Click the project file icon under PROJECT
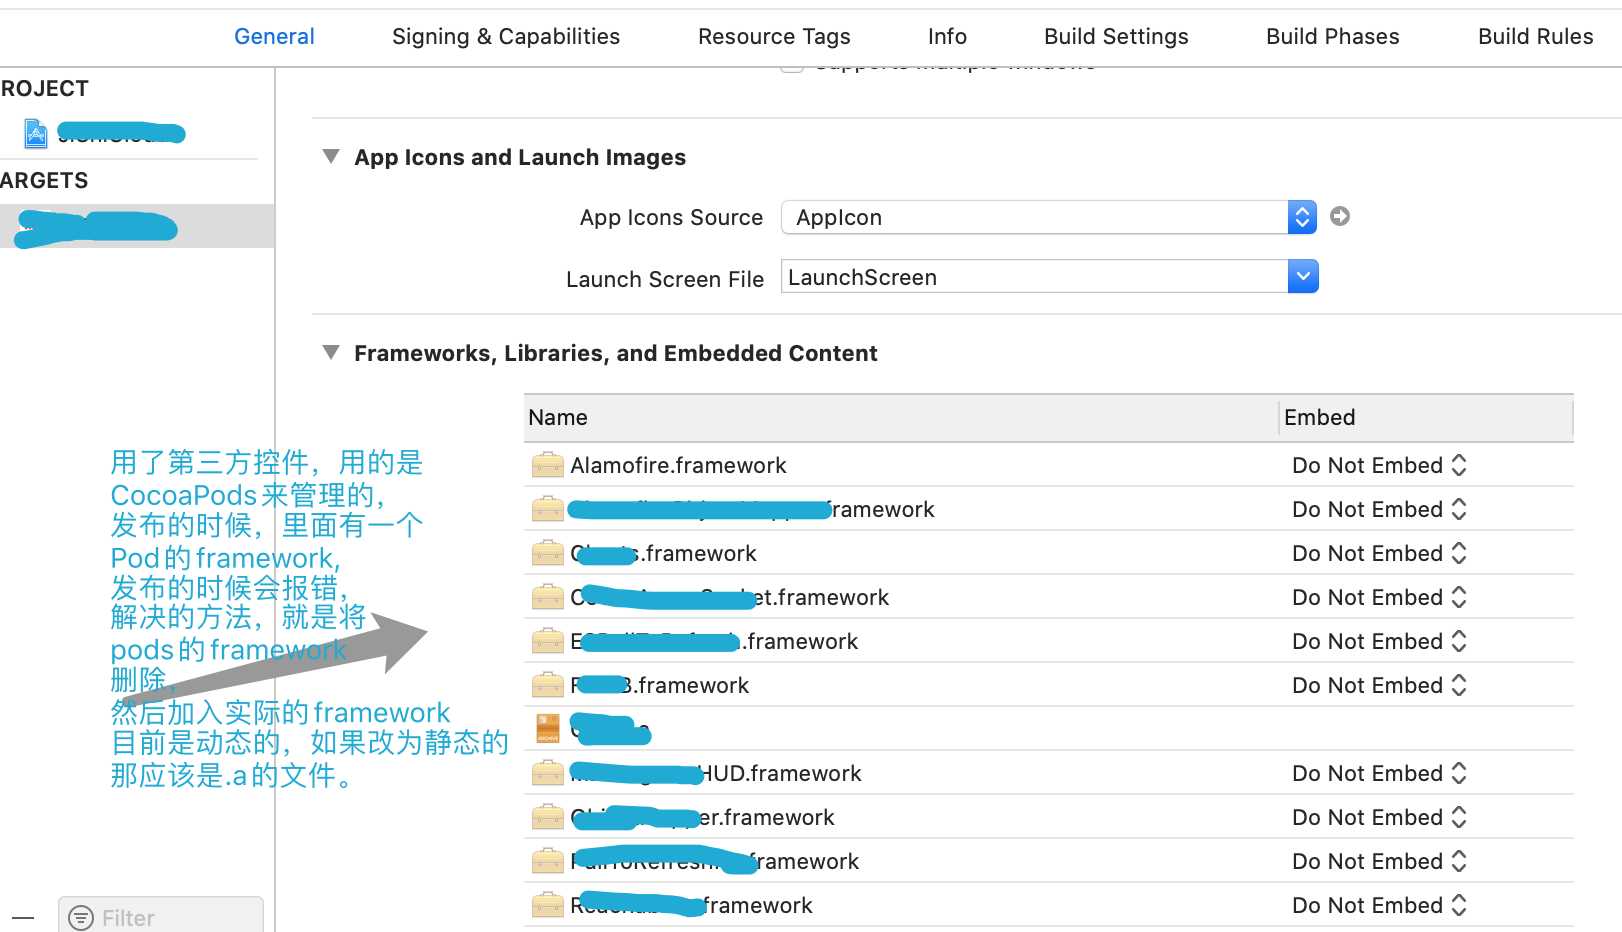 click(36, 133)
